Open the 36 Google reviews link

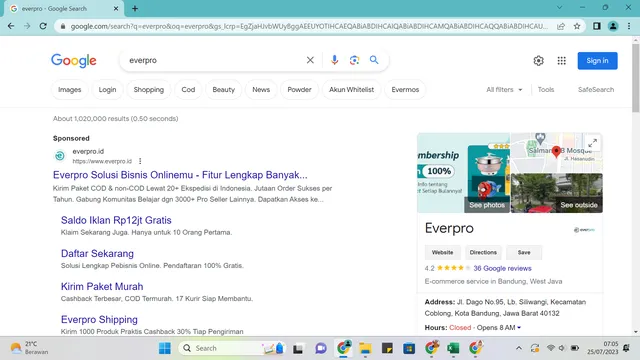point(502,268)
